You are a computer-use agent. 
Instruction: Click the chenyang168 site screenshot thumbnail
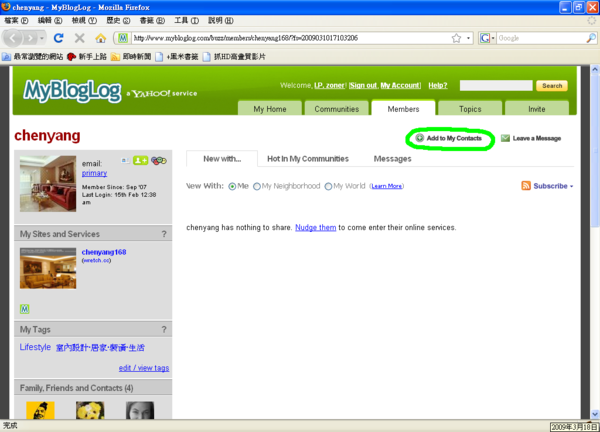coord(48,268)
